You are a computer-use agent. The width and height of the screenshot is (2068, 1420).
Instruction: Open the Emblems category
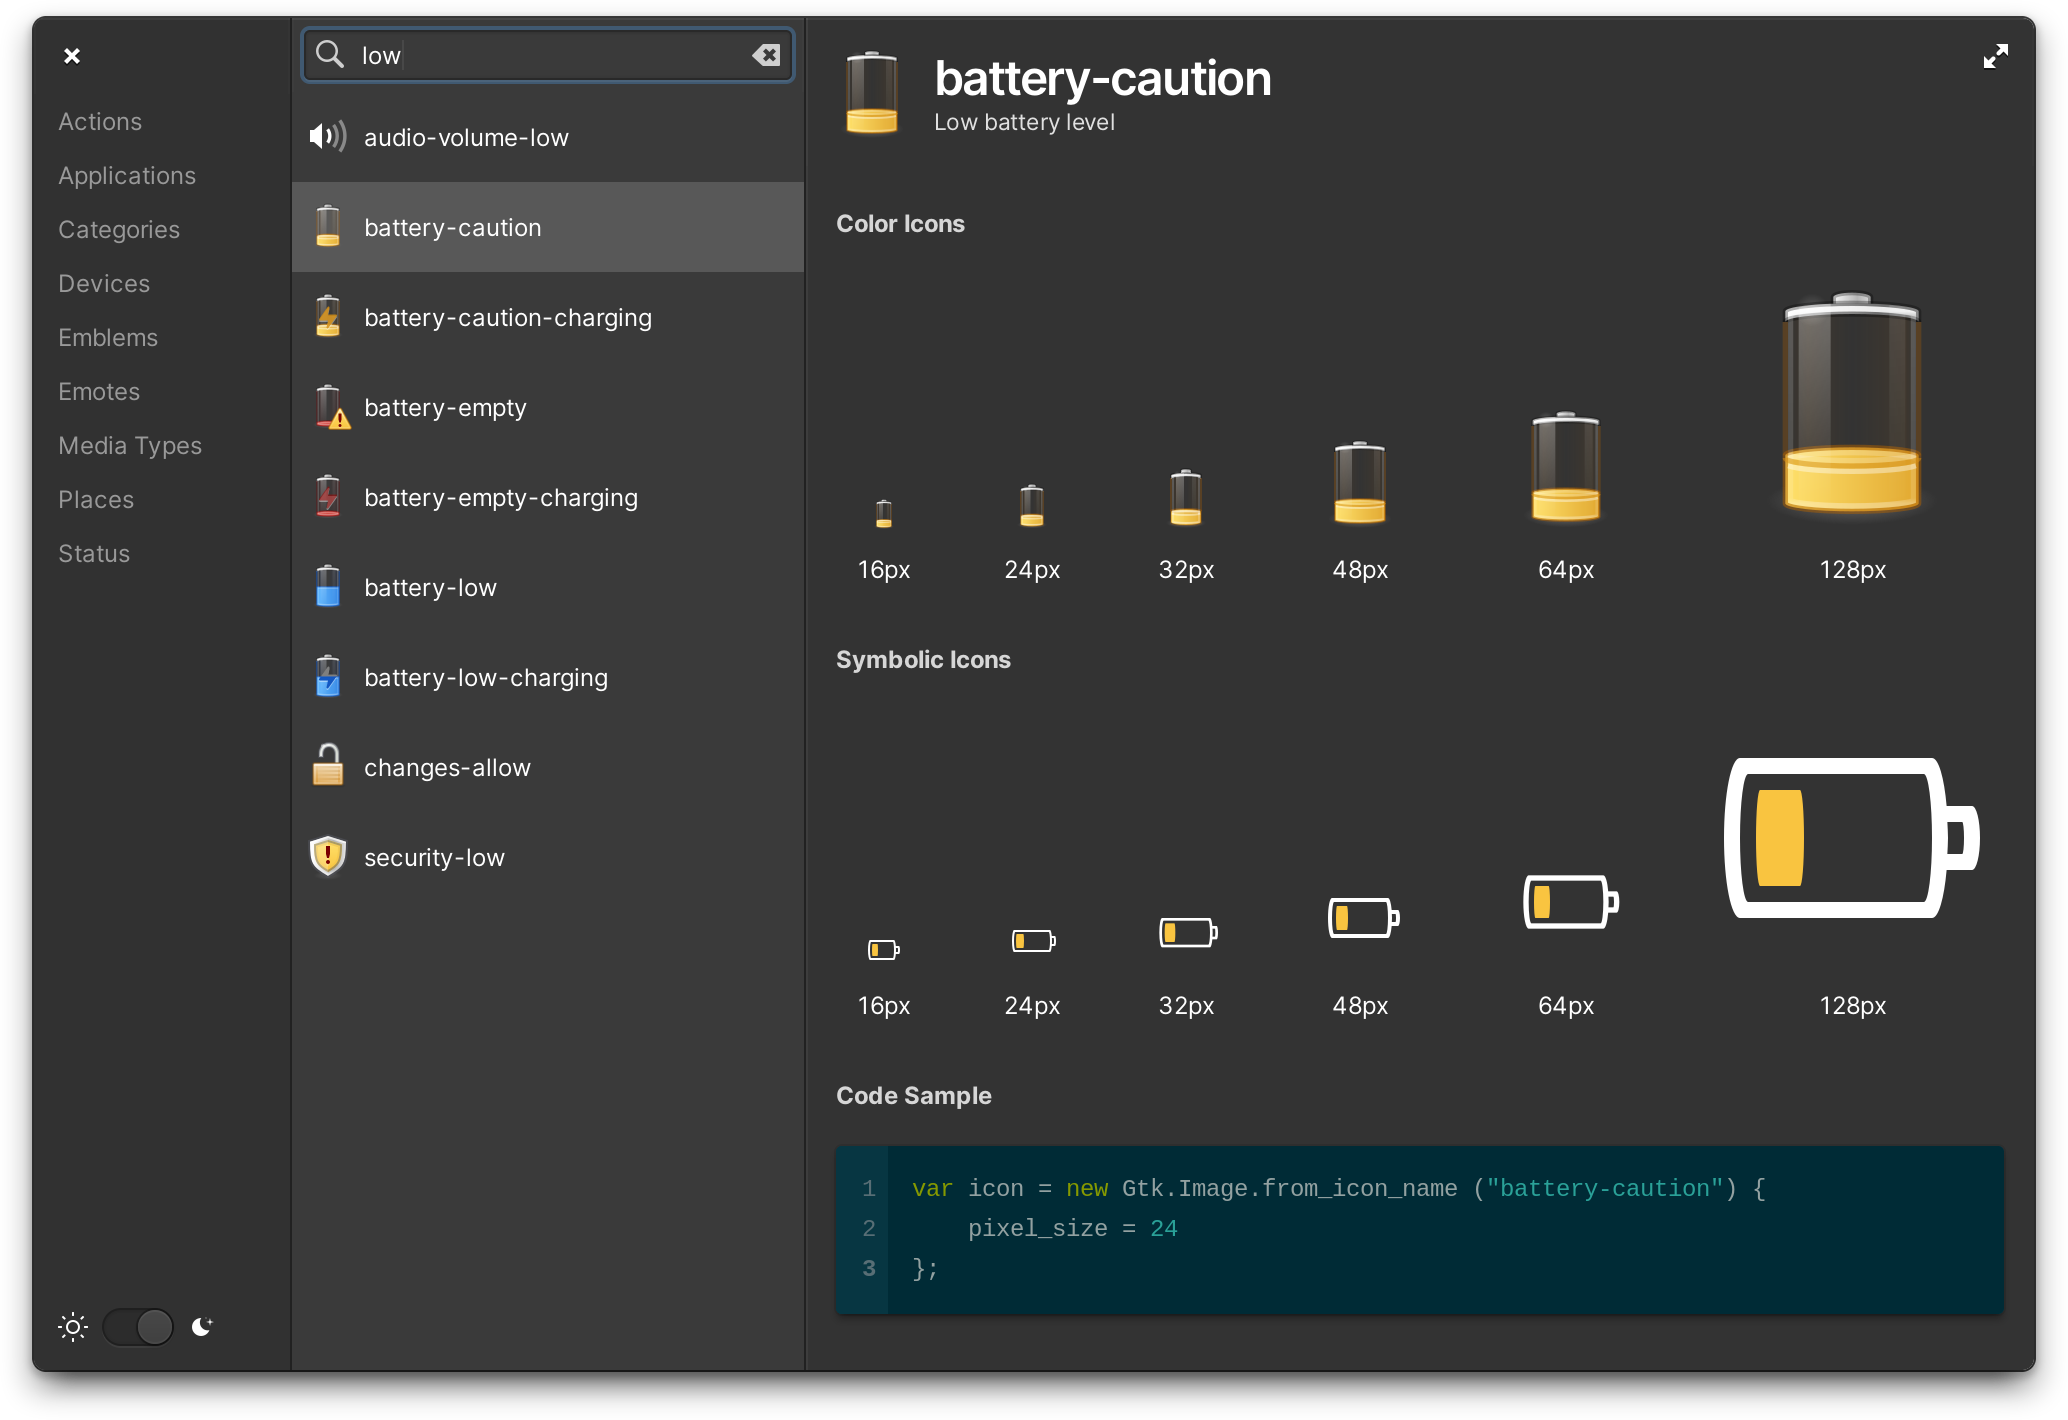click(108, 338)
